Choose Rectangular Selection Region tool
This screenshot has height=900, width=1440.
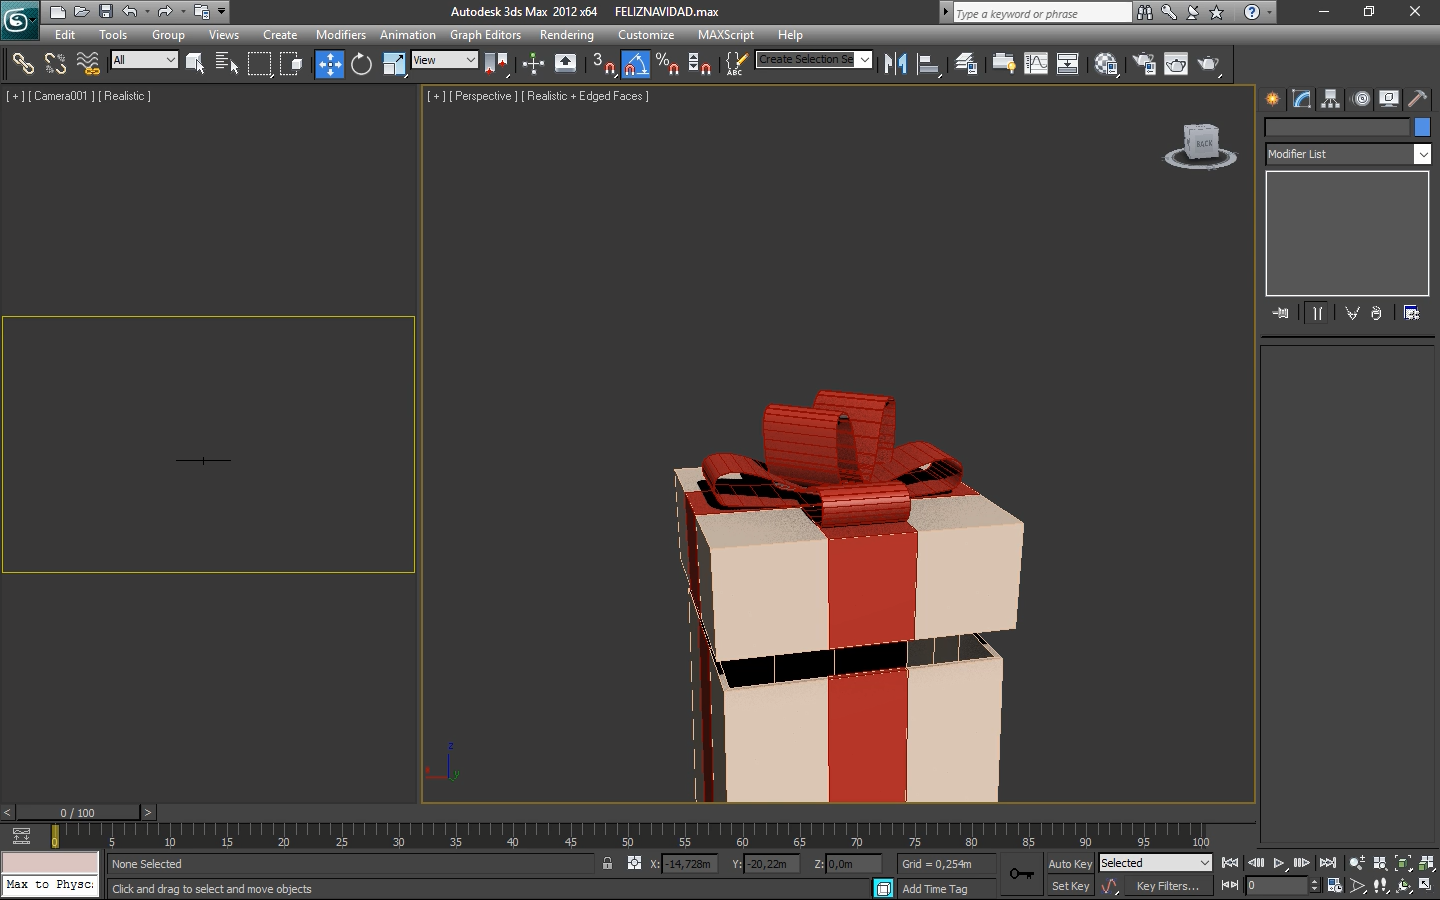259,64
